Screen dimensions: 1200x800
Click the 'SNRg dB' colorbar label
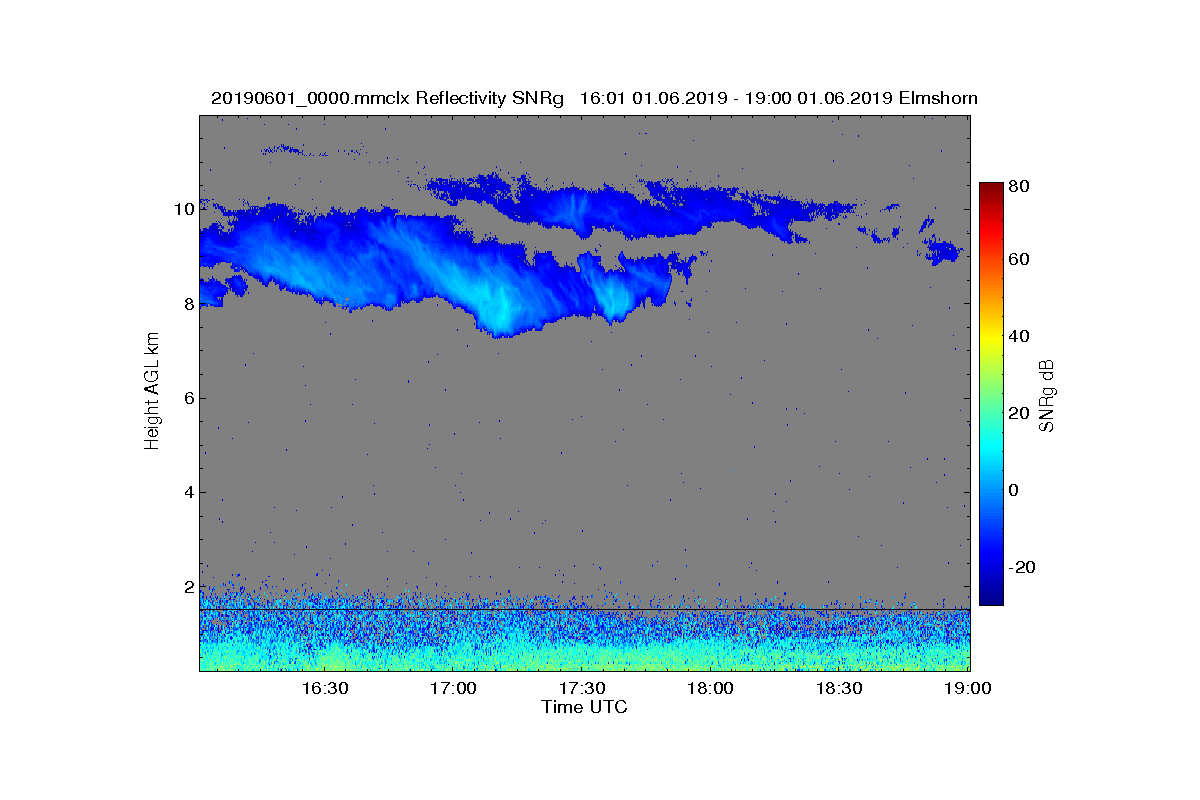(x=1047, y=396)
